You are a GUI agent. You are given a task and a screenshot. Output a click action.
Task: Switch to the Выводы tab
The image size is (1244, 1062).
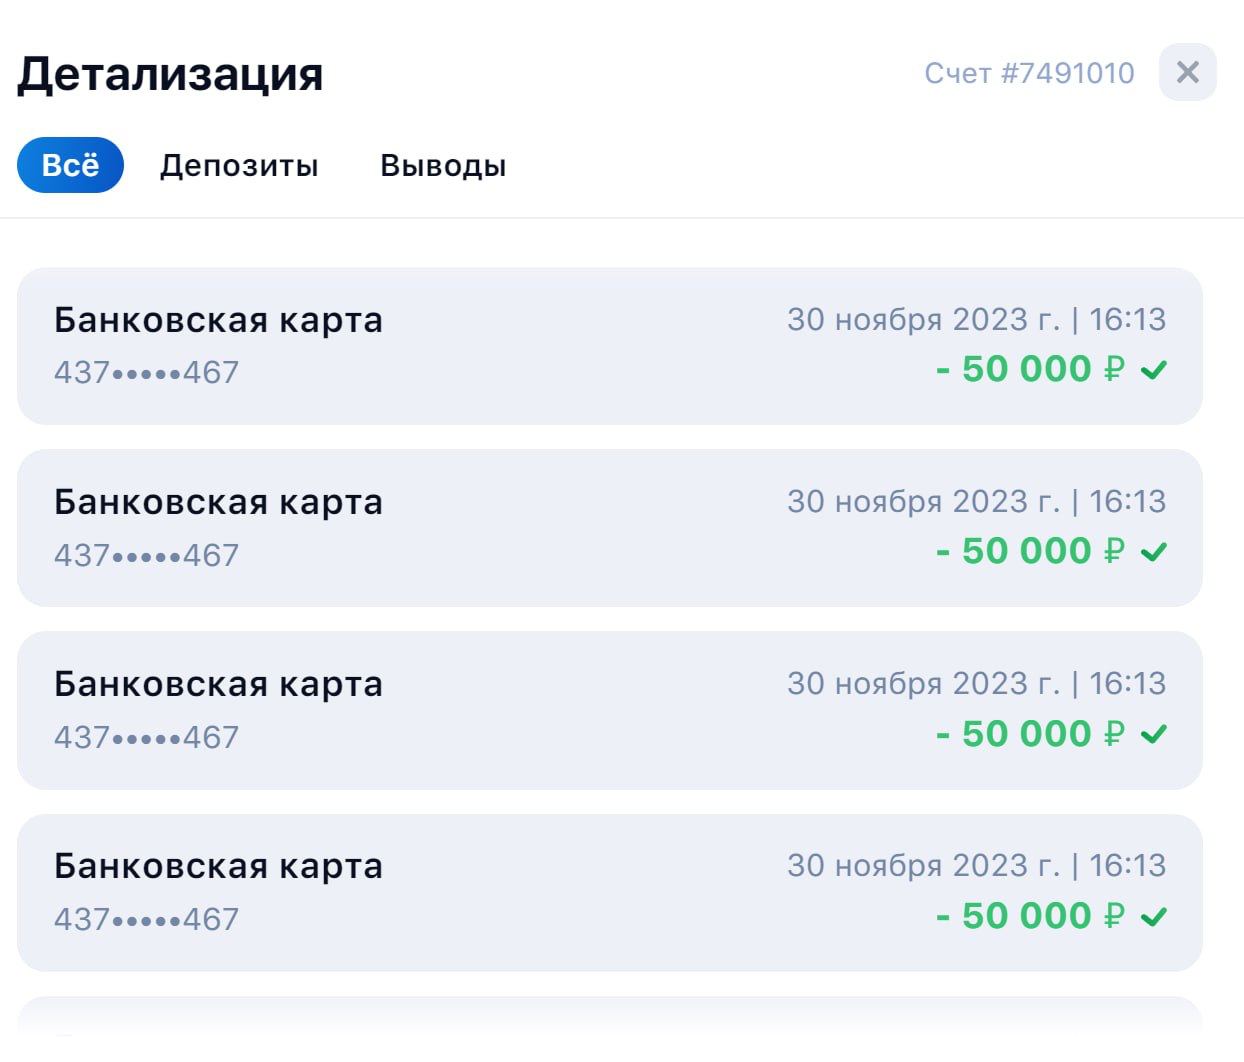coord(443,165)
